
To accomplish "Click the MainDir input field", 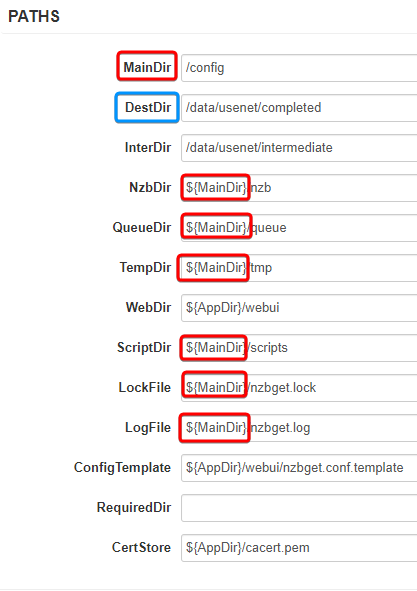I will tap(299, 68).
